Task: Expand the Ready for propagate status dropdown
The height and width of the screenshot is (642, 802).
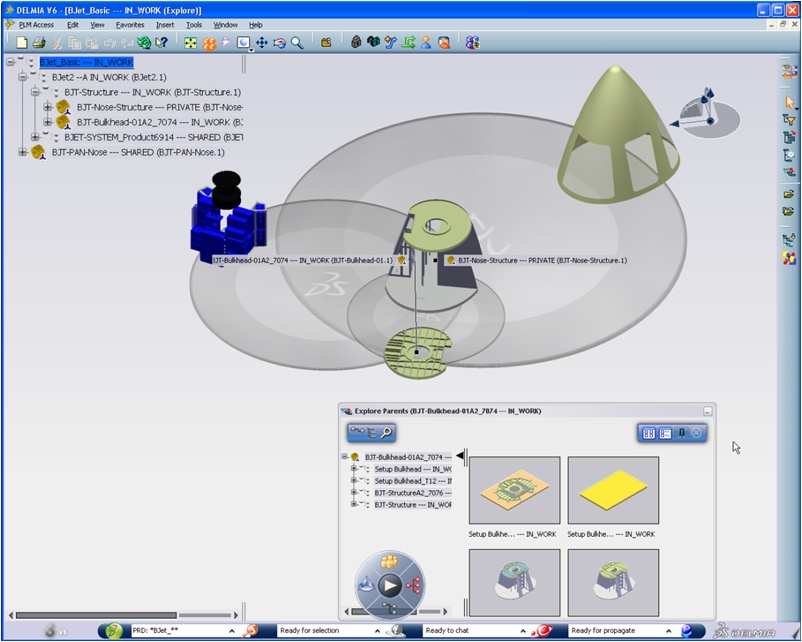Action: point(669,631)
